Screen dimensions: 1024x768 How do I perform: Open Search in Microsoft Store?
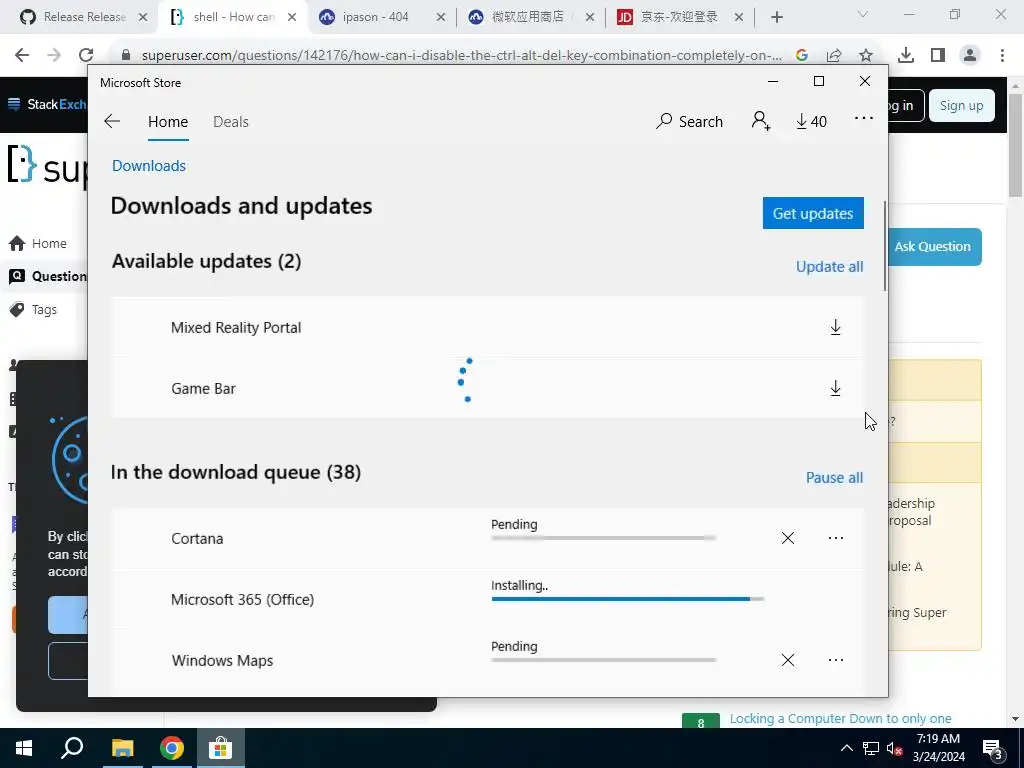[690, 121]
